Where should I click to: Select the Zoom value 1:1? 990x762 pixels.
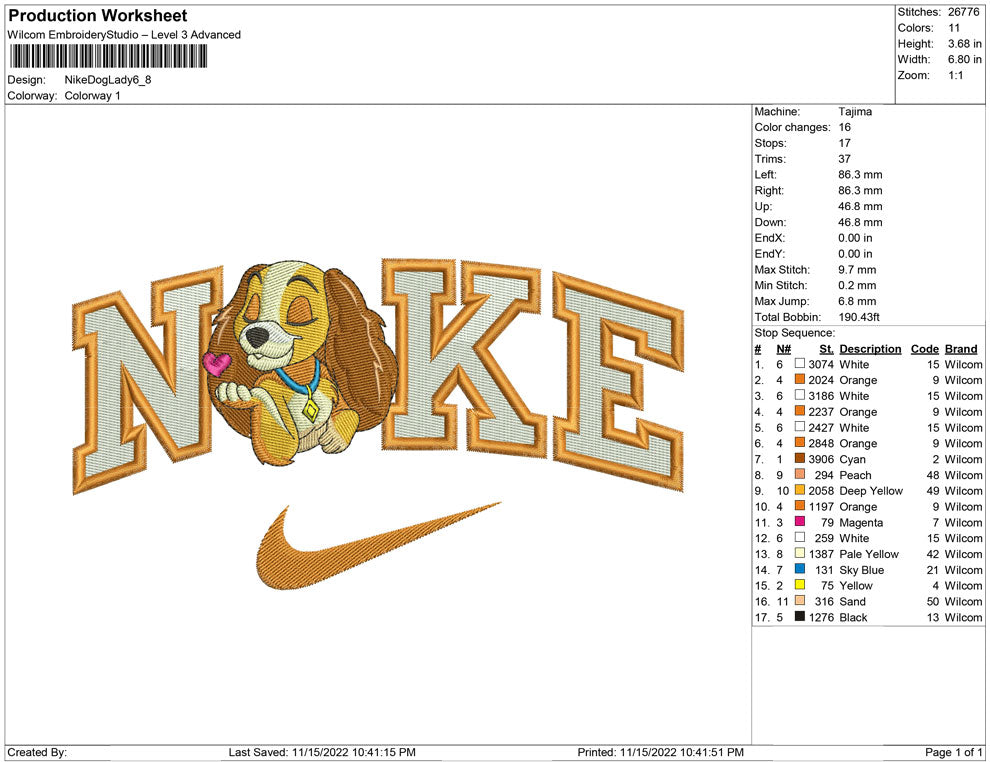[955, 75]
